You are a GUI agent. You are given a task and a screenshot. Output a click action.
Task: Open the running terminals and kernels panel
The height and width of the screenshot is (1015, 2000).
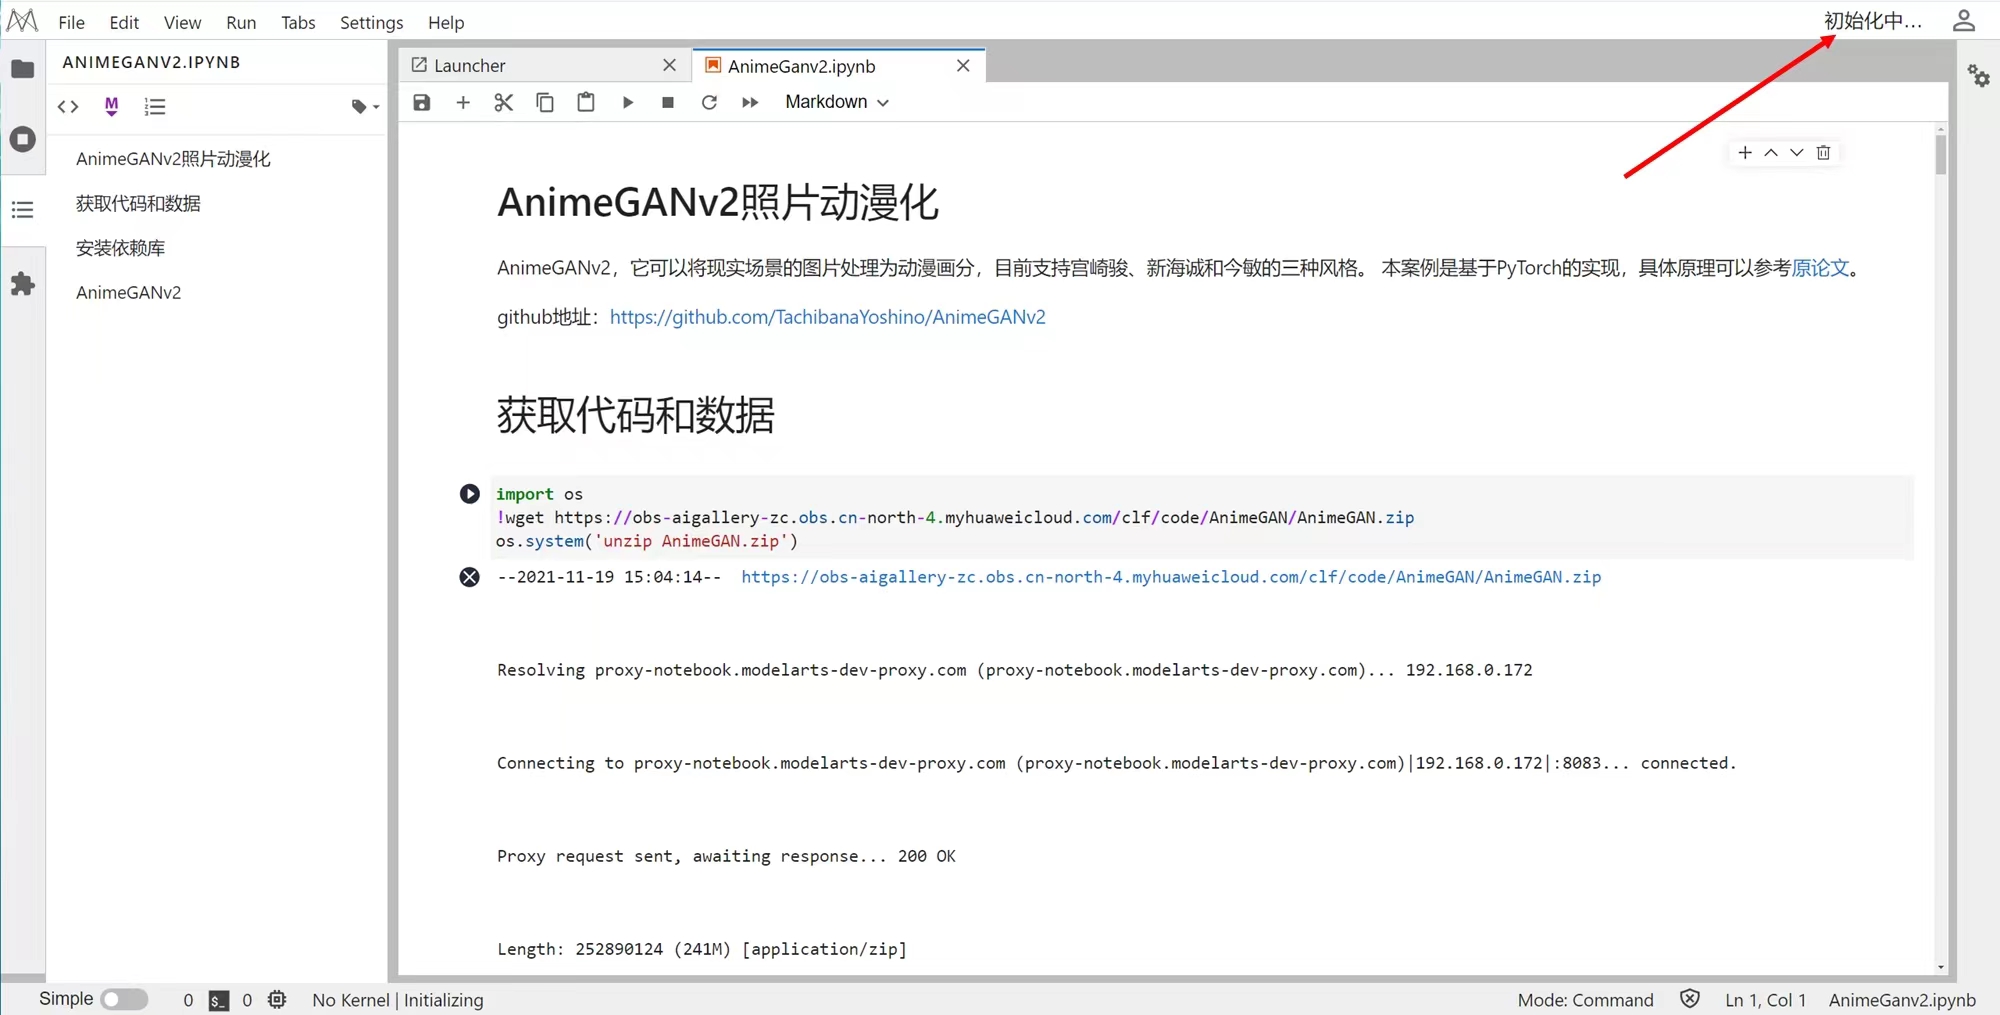[x=24, y=139]
